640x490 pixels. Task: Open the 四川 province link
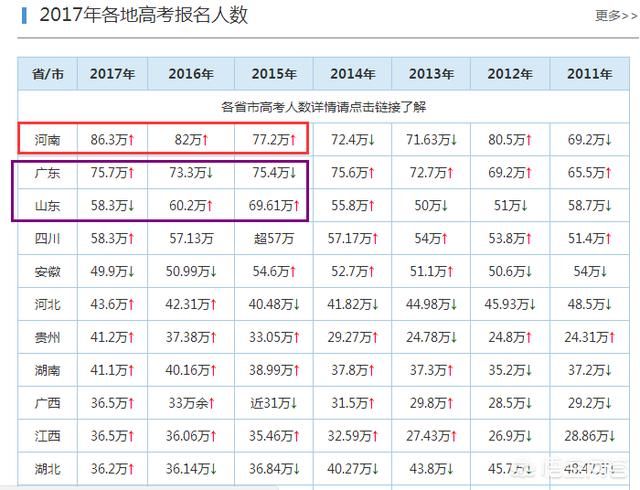[47, 240]
